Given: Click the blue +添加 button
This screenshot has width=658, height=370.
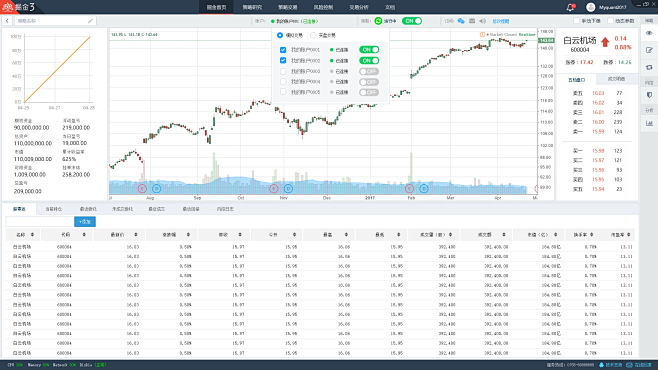Looking at the screenshot, I should tap(85, 221).
